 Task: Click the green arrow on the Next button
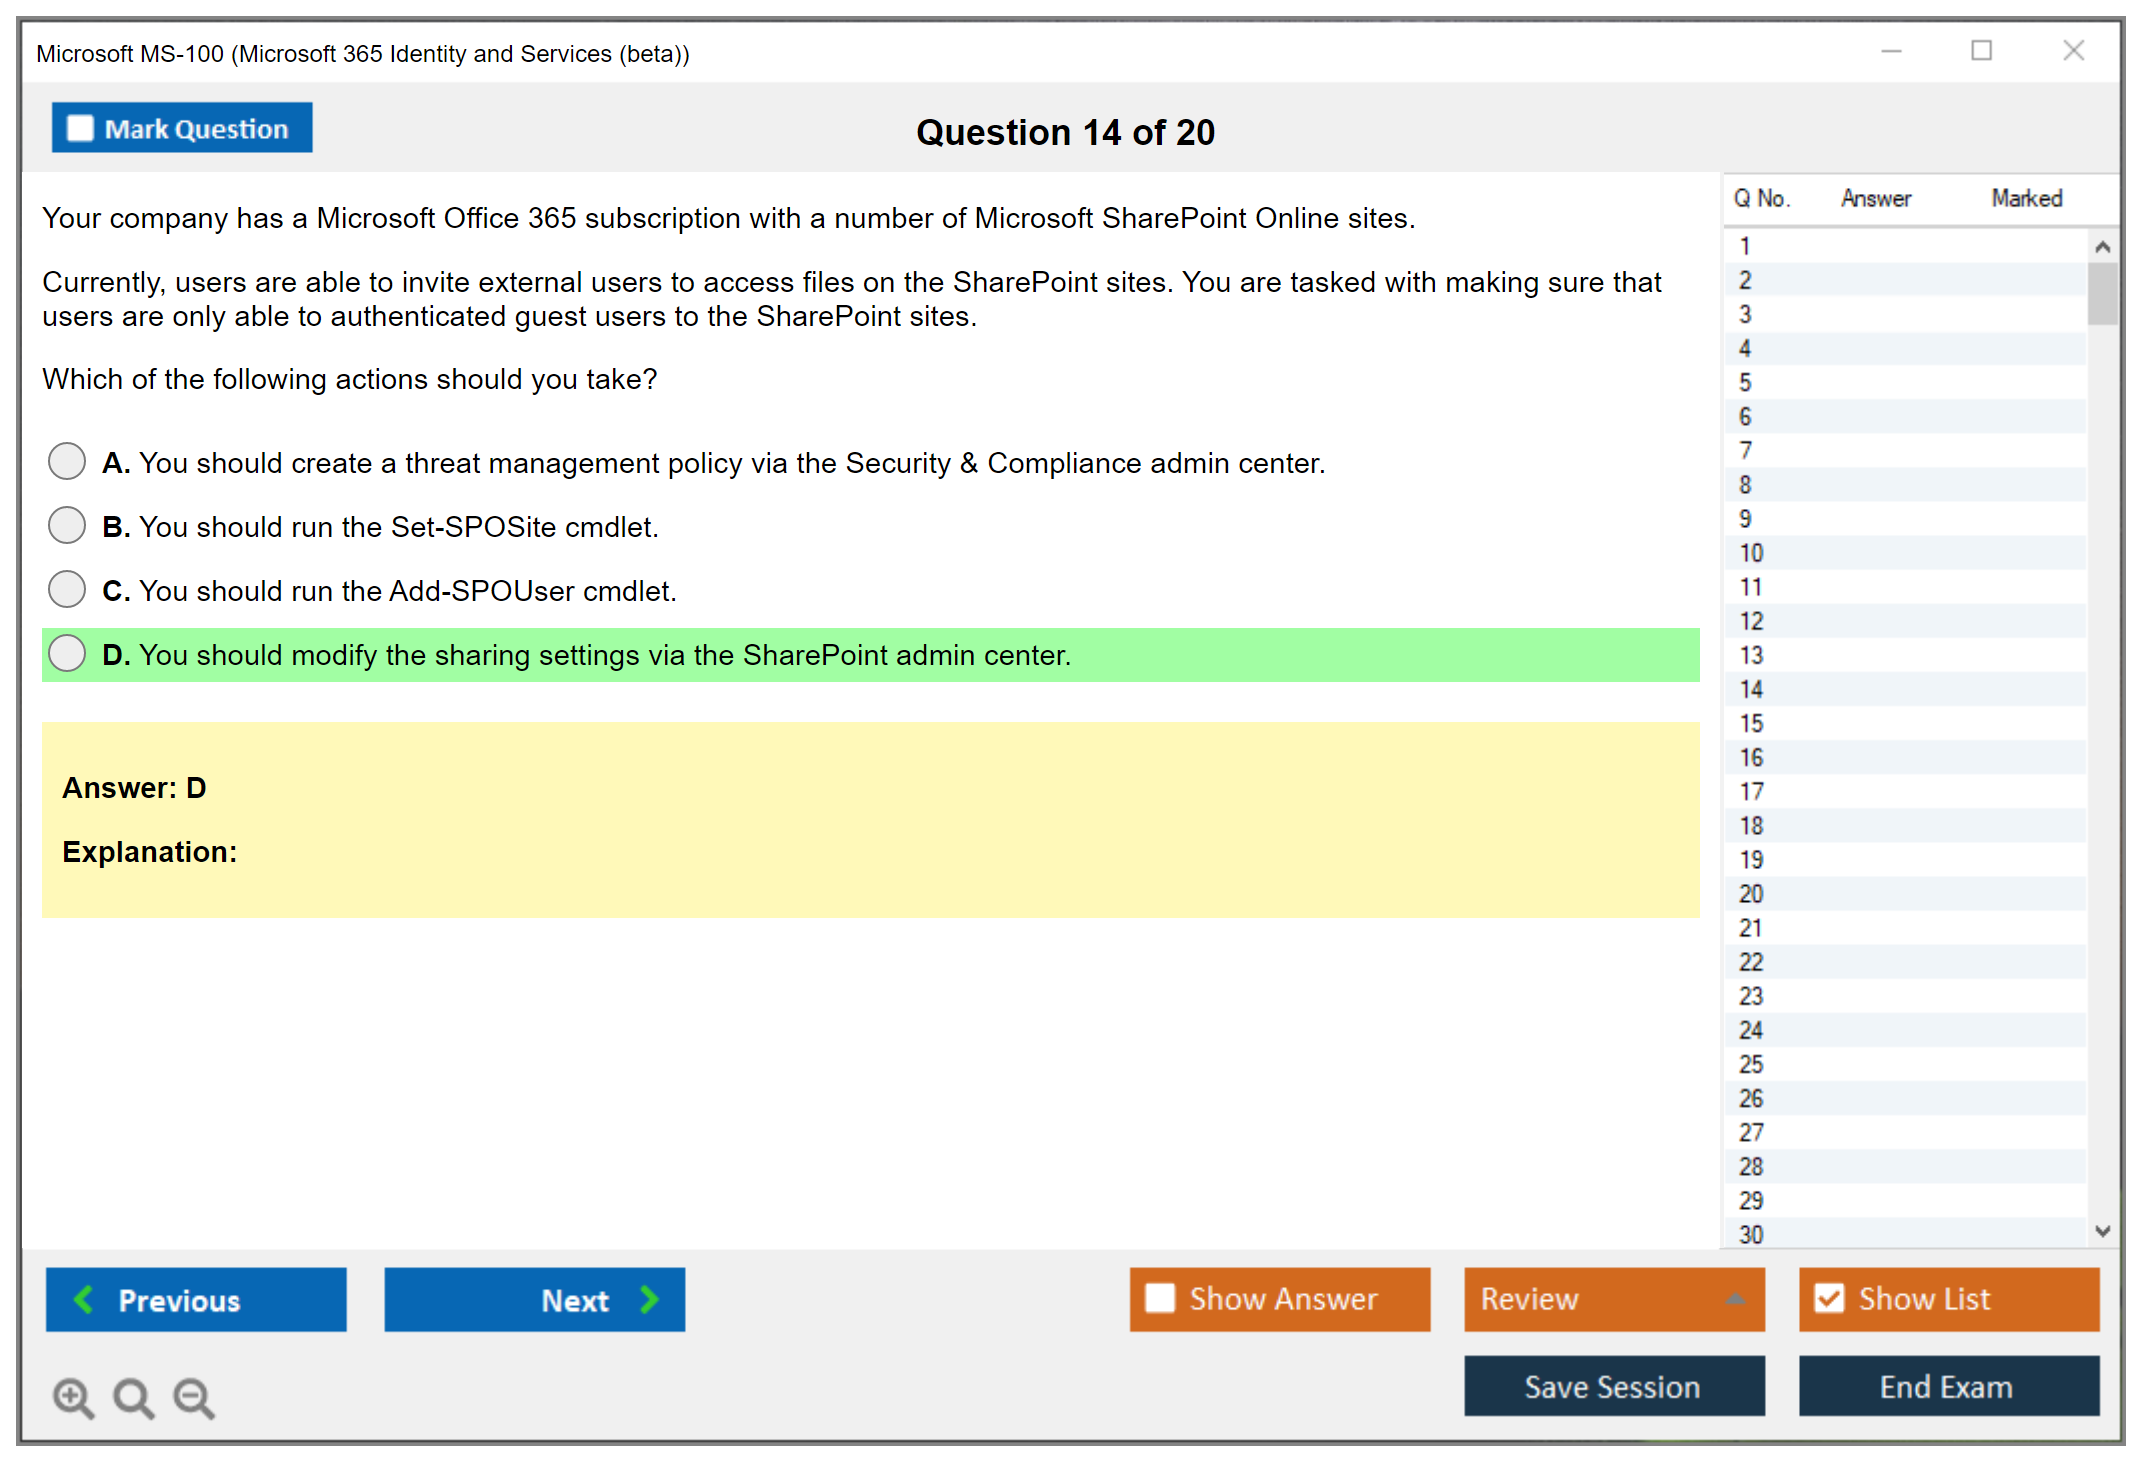point(649,1299)
